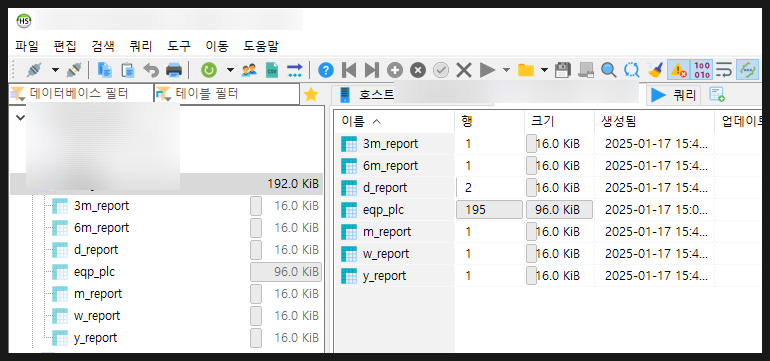Click the blue data transfer arrows icon
Screen dimensions: 770x361
pos(295,70)
